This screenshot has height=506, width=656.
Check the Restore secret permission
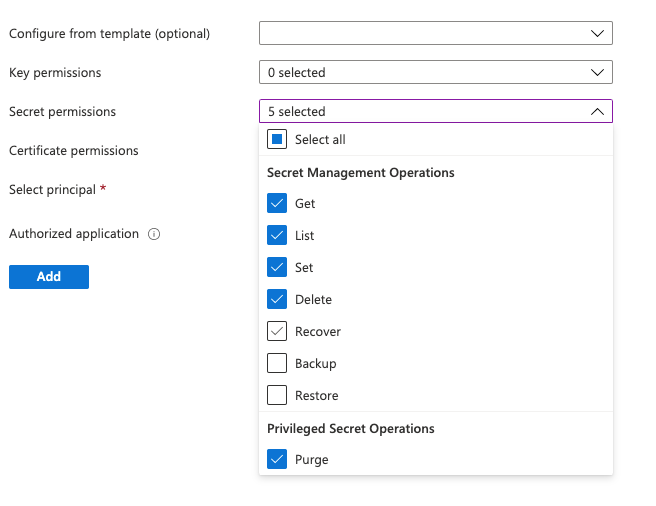tap(277, 396)
